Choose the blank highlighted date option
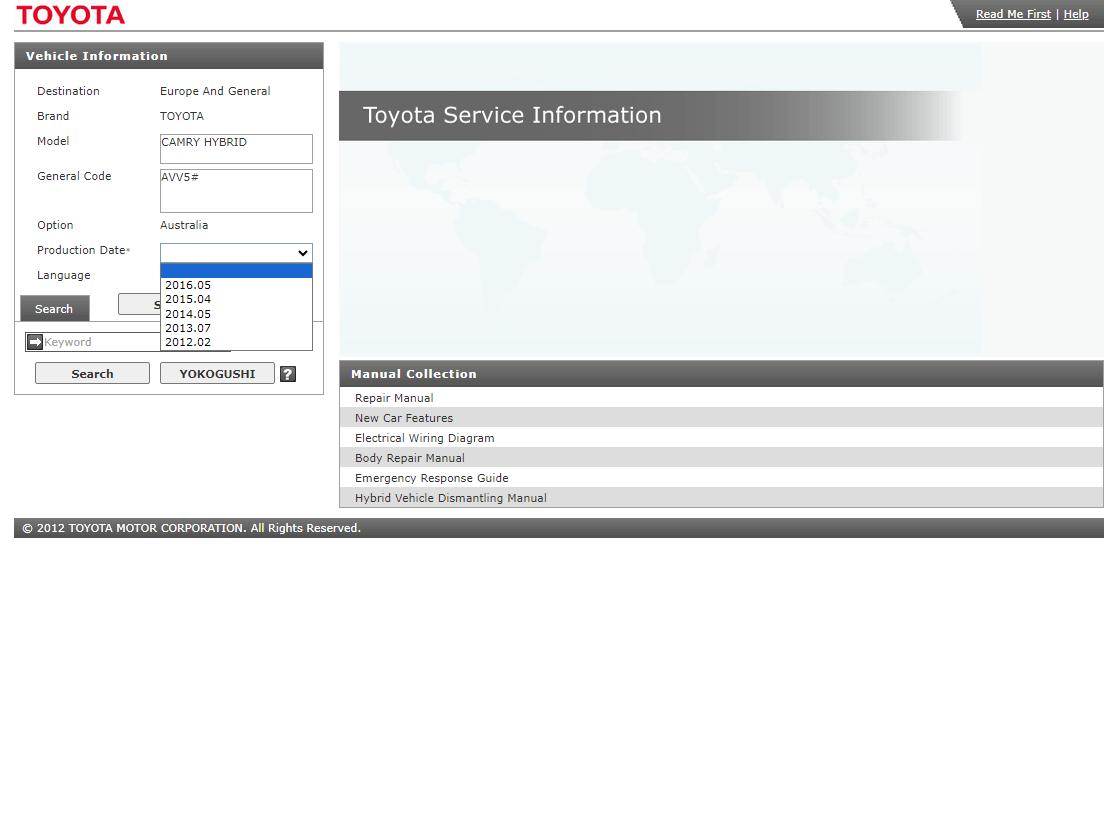Image resolution: width=1117 pixels, height=833 pixels. [236, 271]
